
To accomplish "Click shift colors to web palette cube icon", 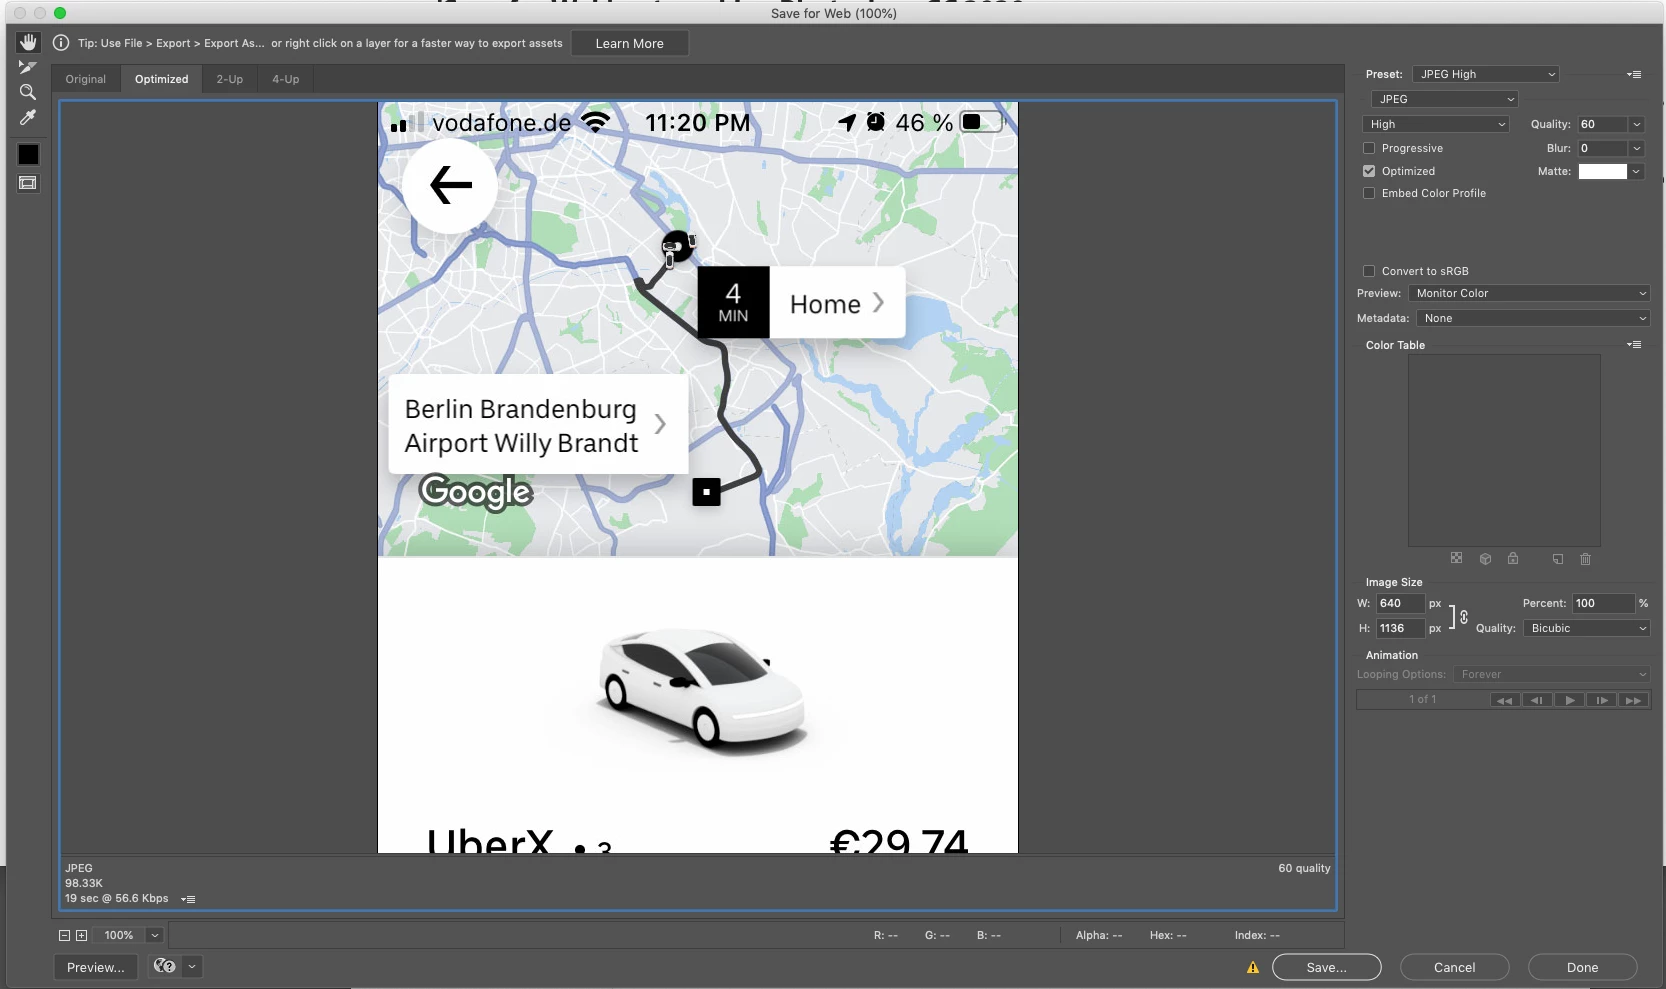I will coord(1485,558).
